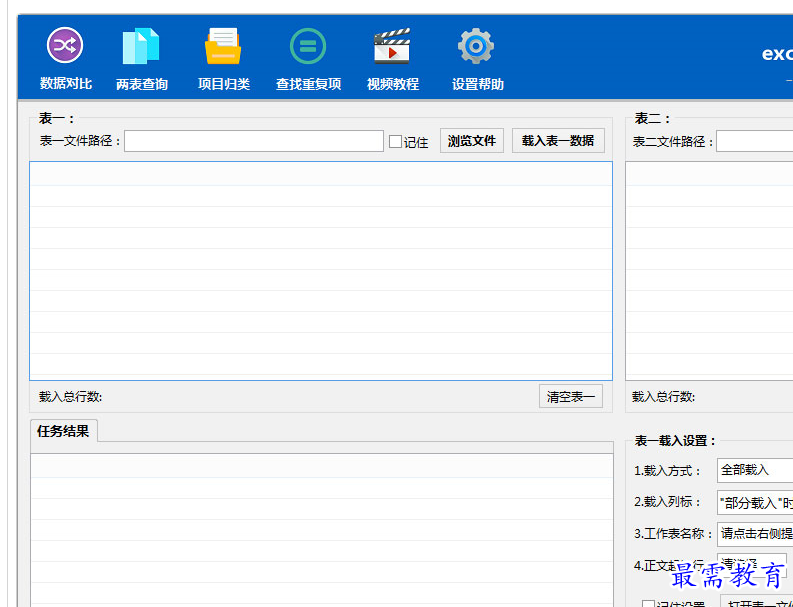Expand the 载入方式 dropdown showing 全部载入
This screenshot has height=607, width=793.
pyautogui.click(x=754, y=470)
